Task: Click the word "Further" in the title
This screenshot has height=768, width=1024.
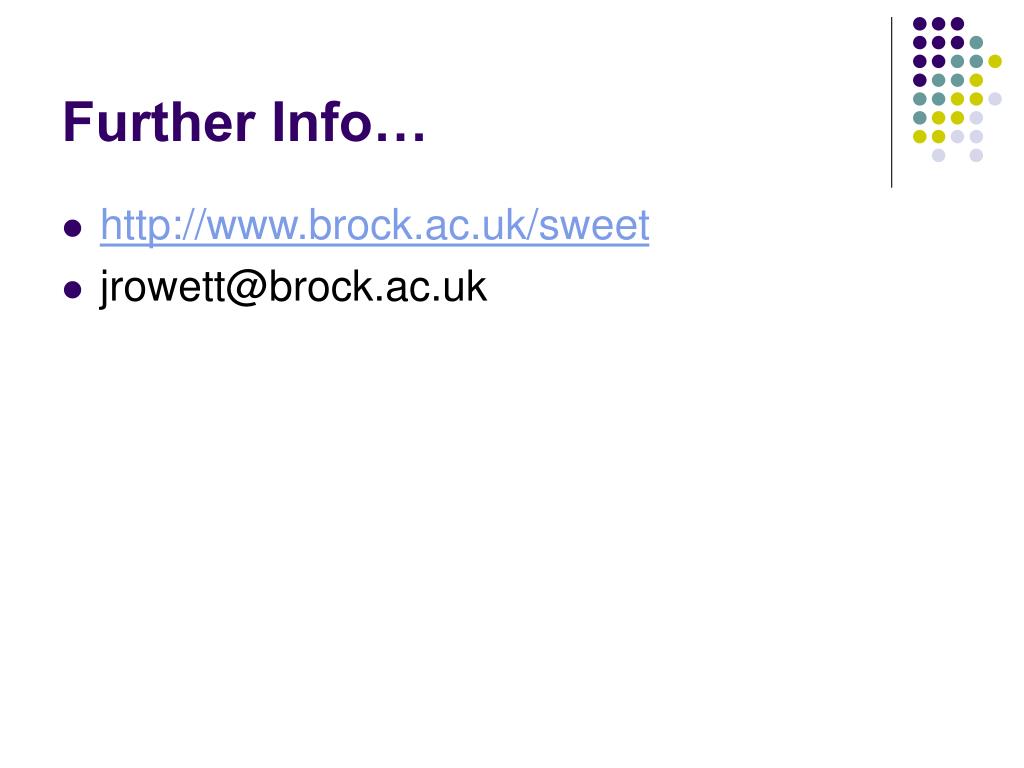Action: [159, 121]
